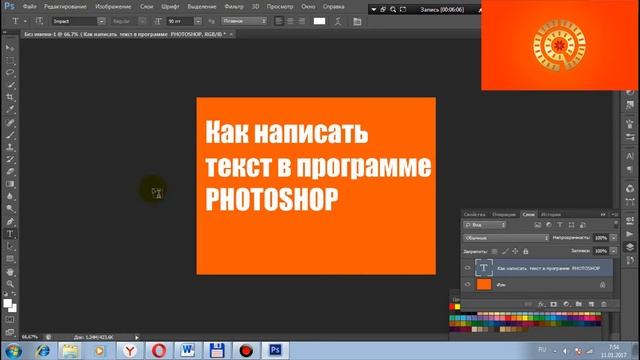Change the screen mode
This screenshot has width=640, height=360.
[x=10, y=332]
